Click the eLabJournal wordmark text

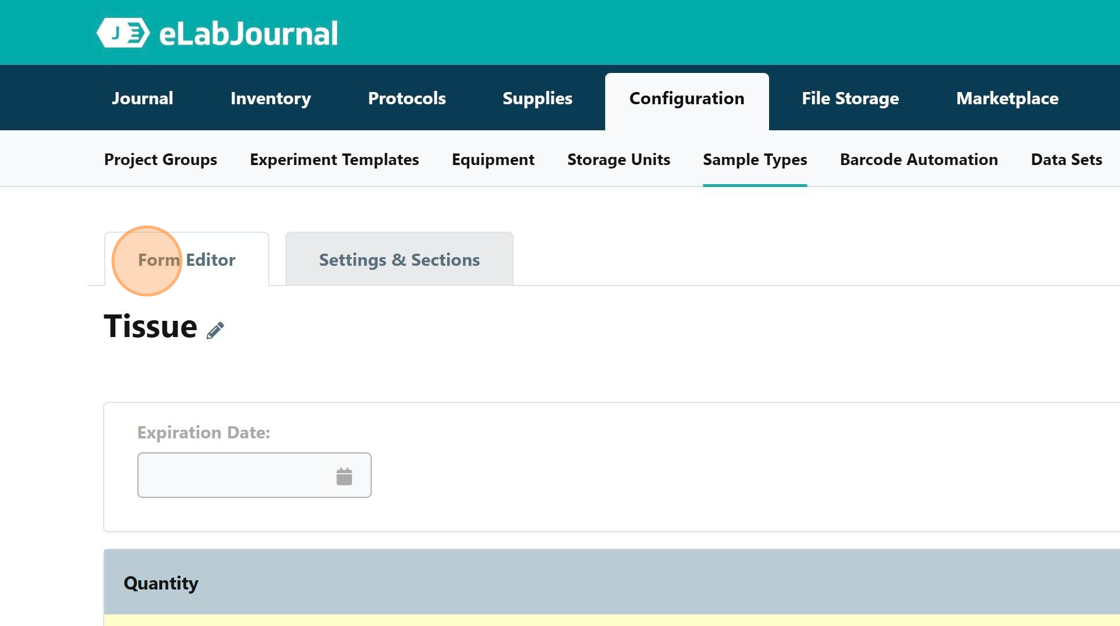tap(249, 34)
